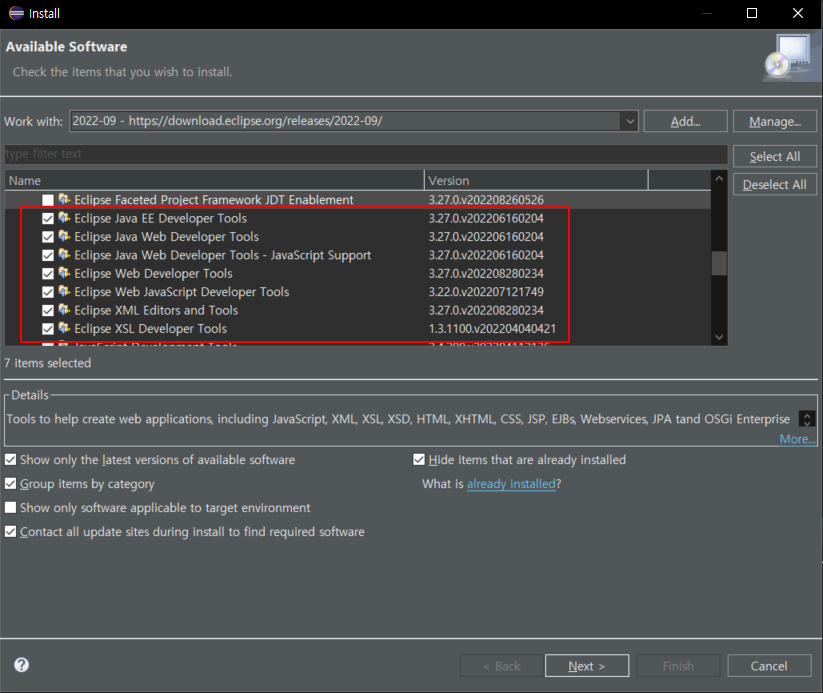Click feature icon beside Eclipse Java Web Developer Tools
Image resolution: width=823 pixels, height=693 pixels.
[x=64, y=236]
